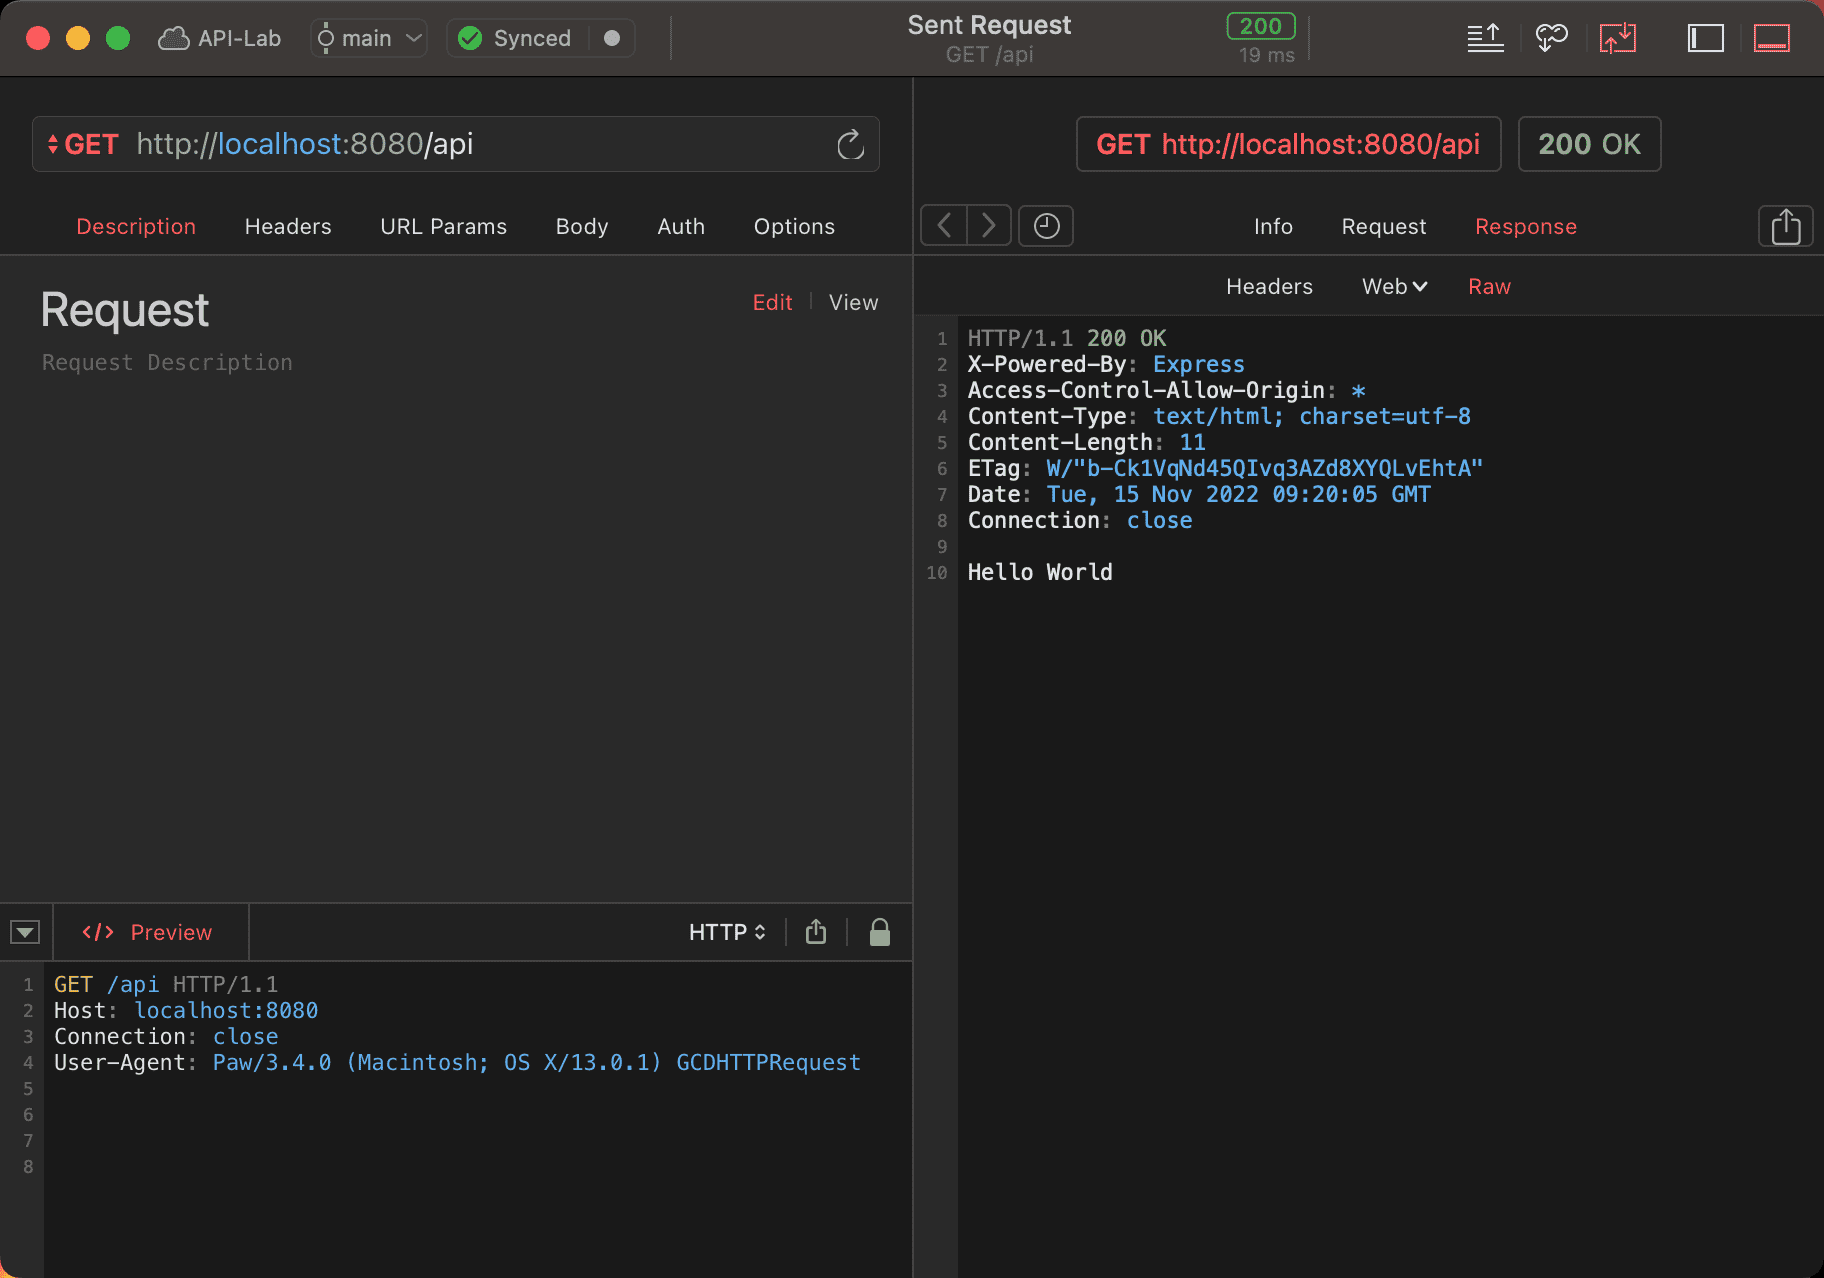The width and height of the screenshot is (1824, 1278).
Task: Show response Headers sub-tab
Action: coord(1269,286)
